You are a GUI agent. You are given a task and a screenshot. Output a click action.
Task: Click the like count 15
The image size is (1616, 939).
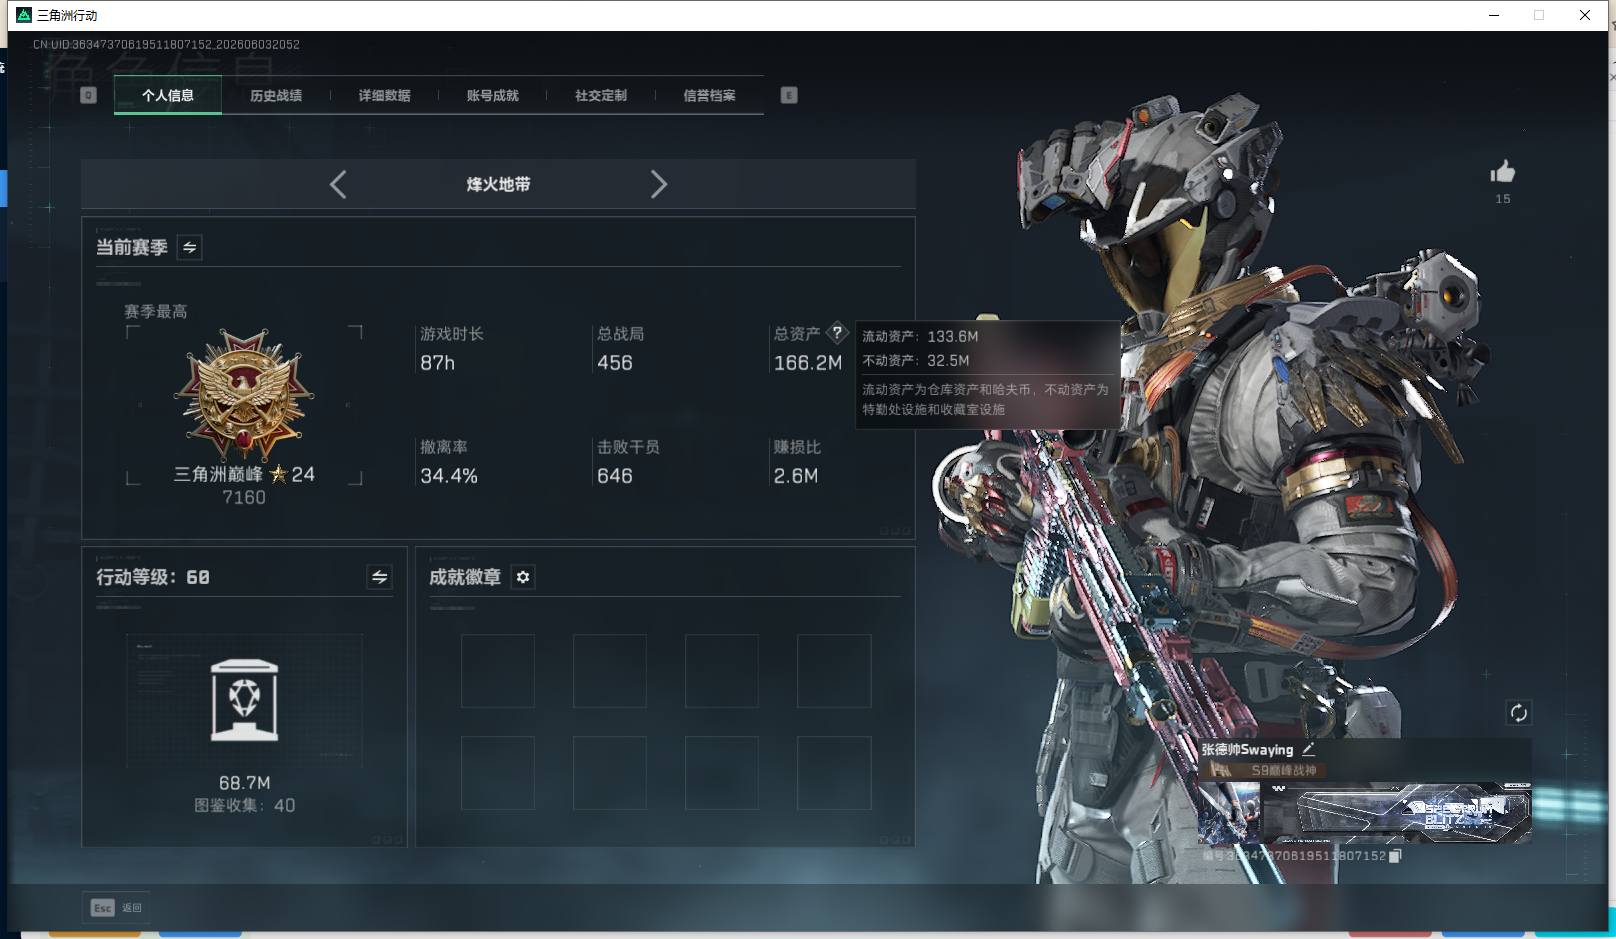click(1503, 199)
